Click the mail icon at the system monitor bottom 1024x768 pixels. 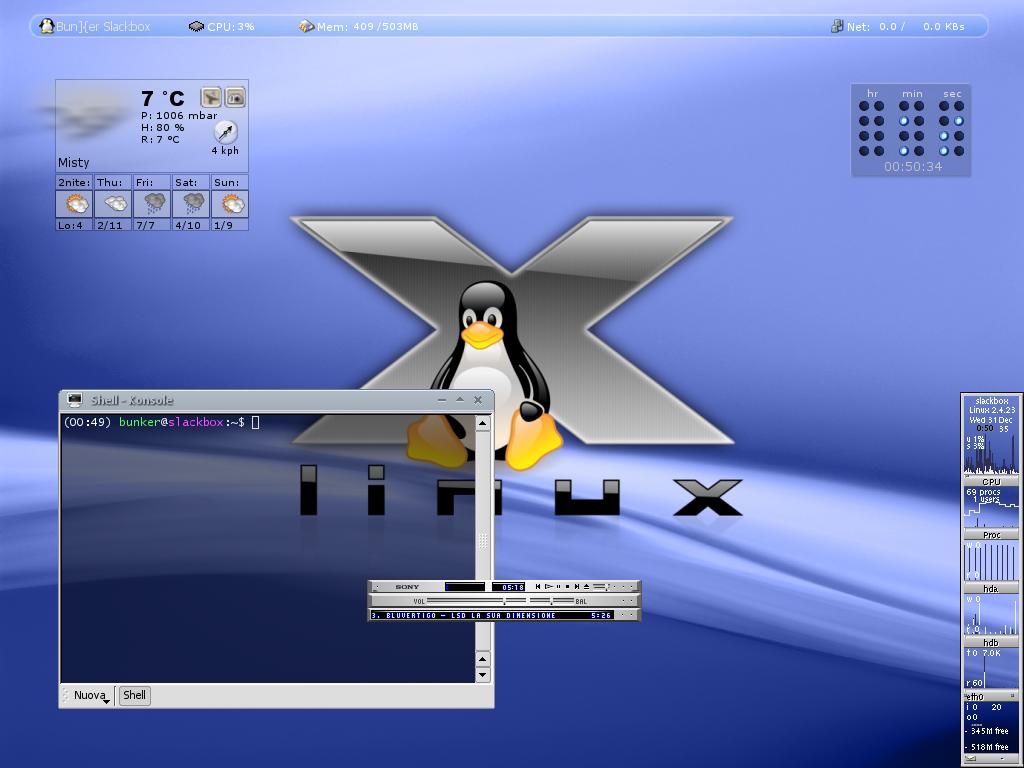tap(970, 759)
